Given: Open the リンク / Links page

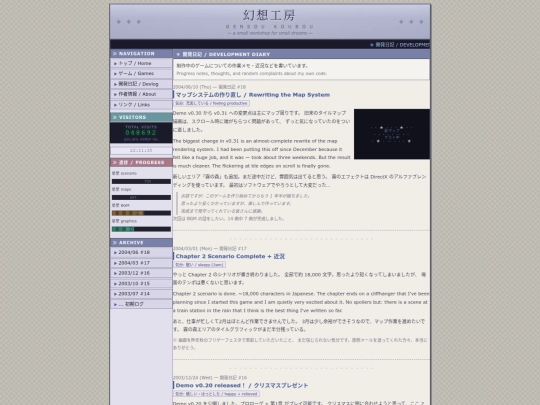Looking at the screenshot, I should (141, 105).
